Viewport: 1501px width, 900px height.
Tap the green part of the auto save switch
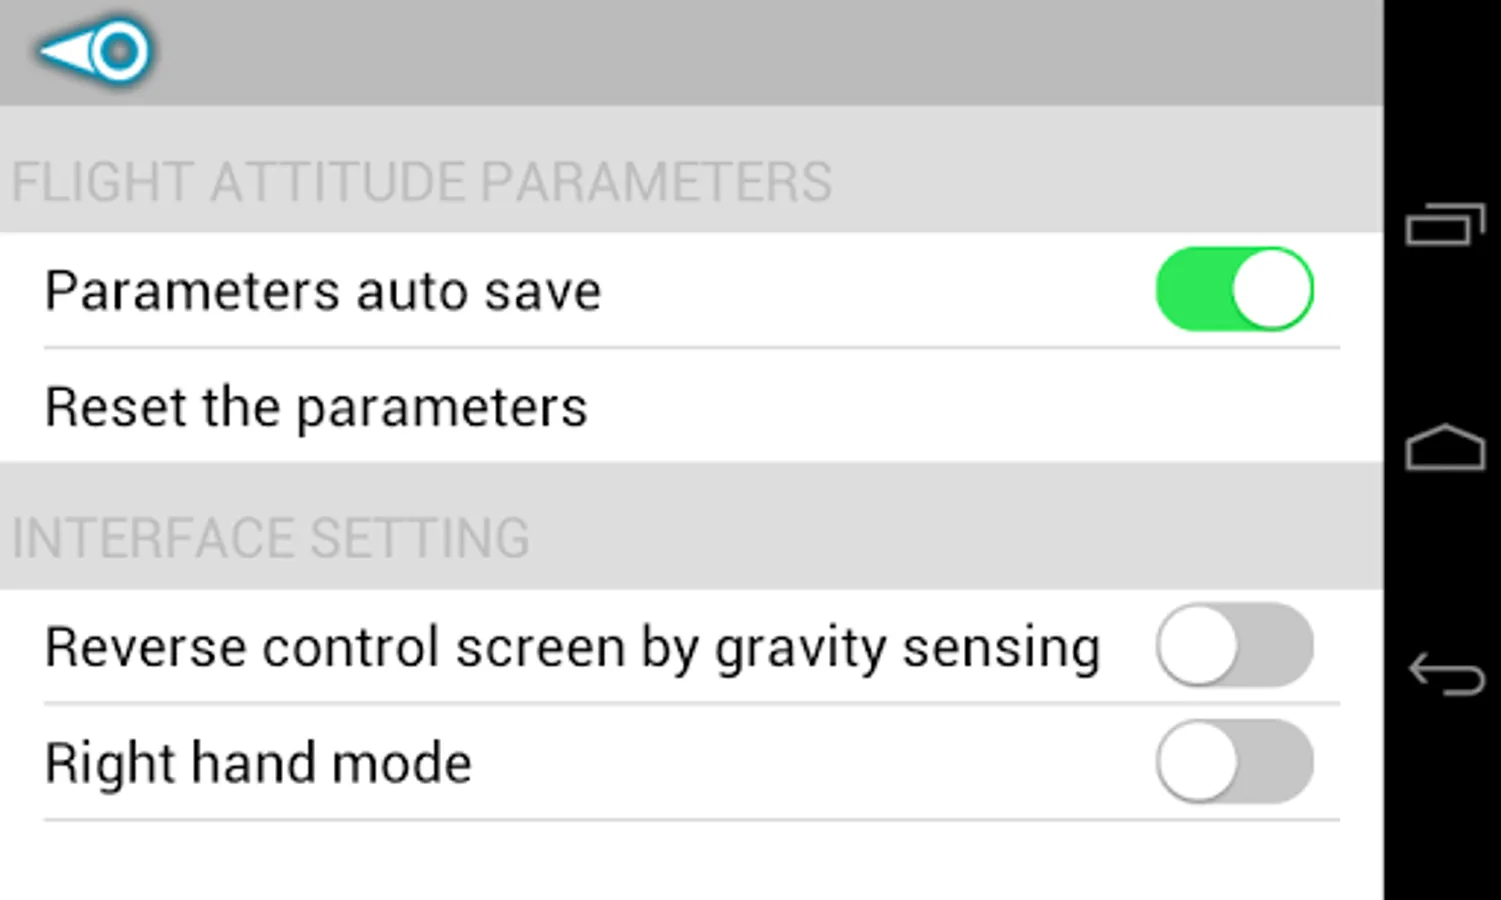click(x=1194, y=289)
